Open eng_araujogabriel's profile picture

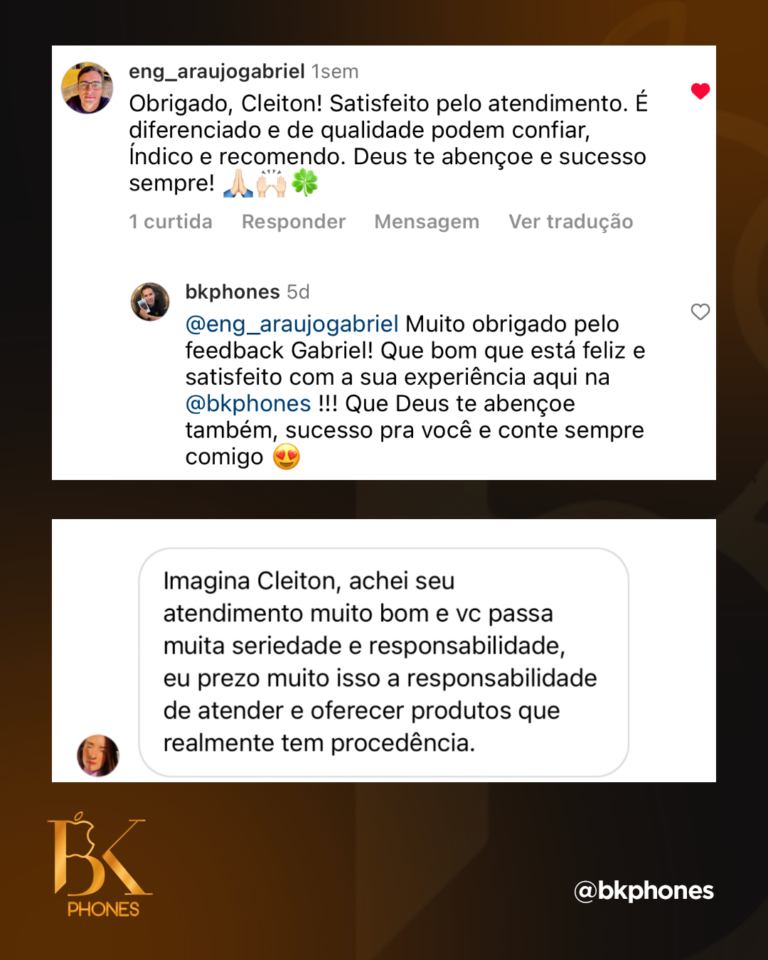click(x=87, y=88)
